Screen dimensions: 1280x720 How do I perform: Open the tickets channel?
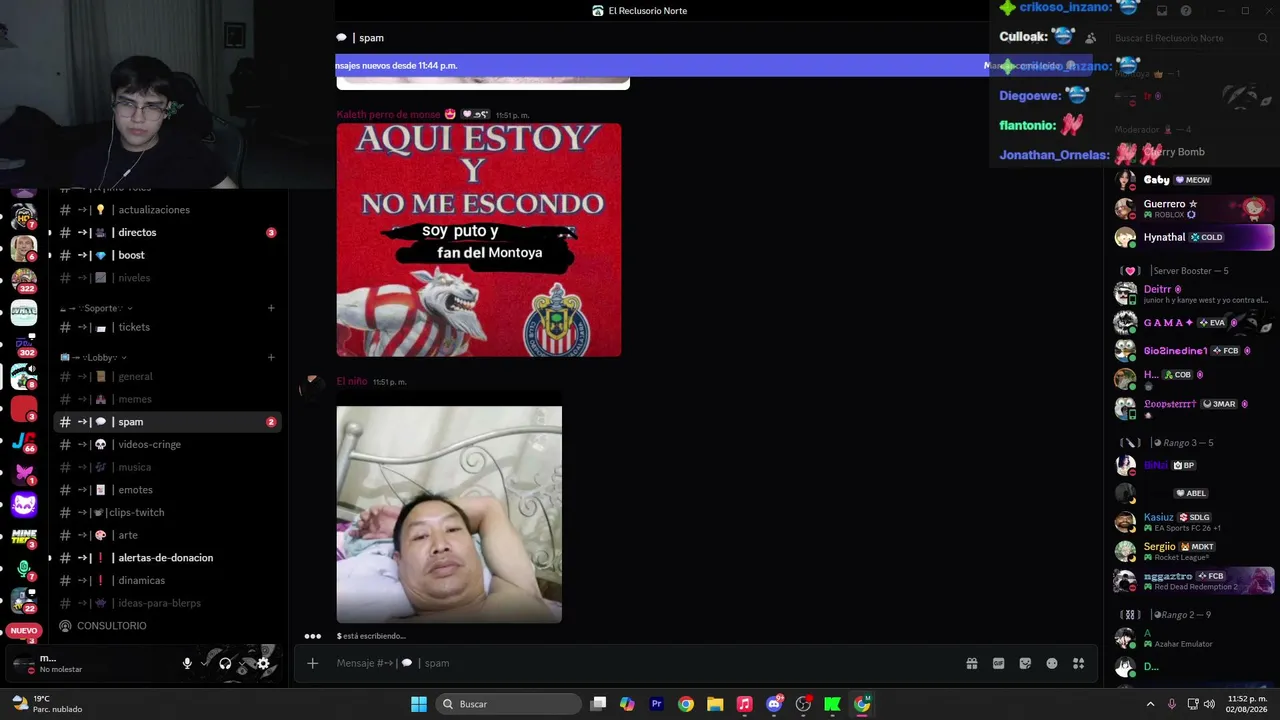tap(167, 327)
